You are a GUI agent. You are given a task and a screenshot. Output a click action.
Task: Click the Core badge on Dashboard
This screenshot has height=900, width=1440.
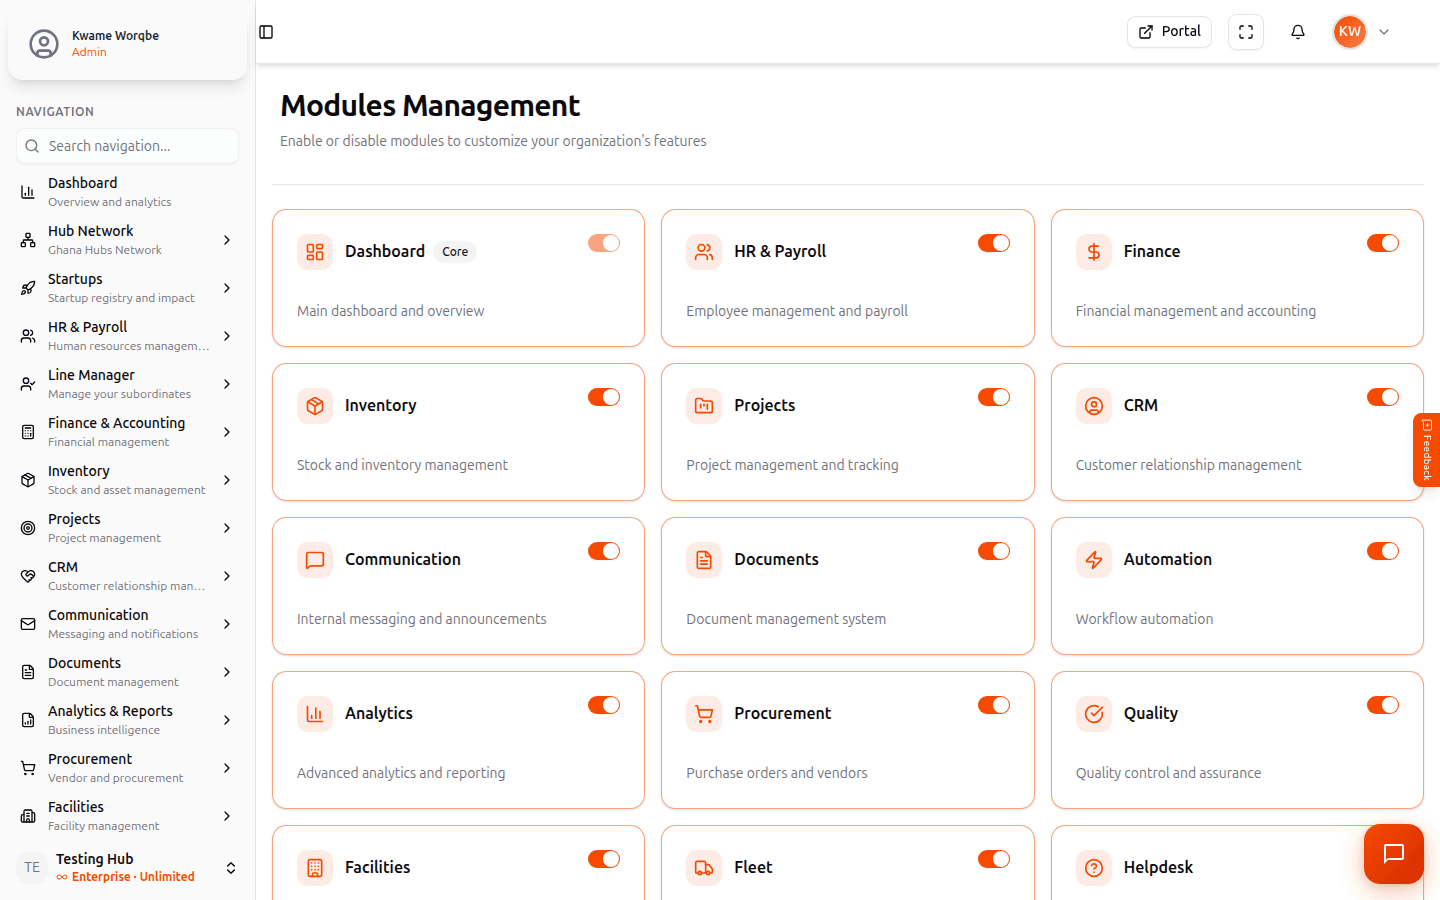[x=455, y=252]
